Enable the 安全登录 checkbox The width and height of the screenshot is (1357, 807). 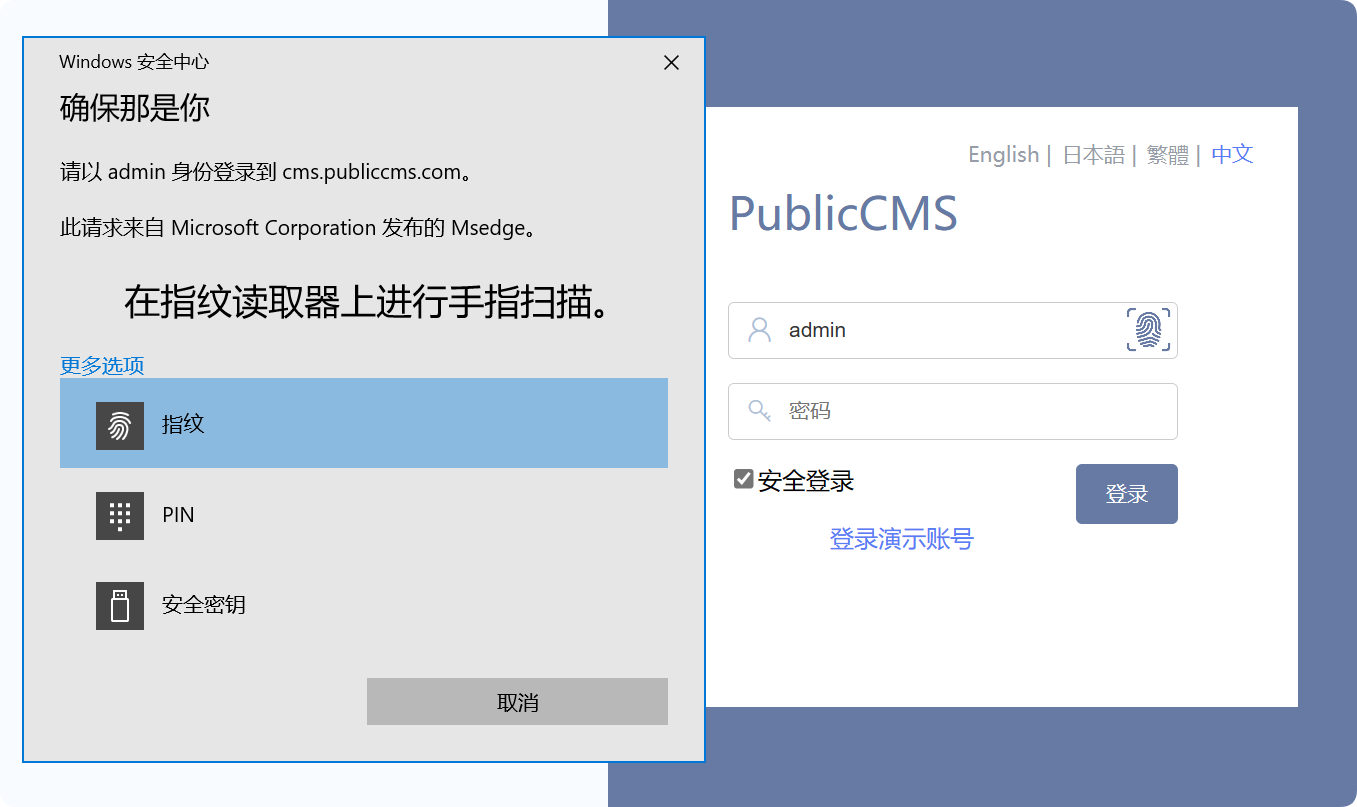coord(742,479)
